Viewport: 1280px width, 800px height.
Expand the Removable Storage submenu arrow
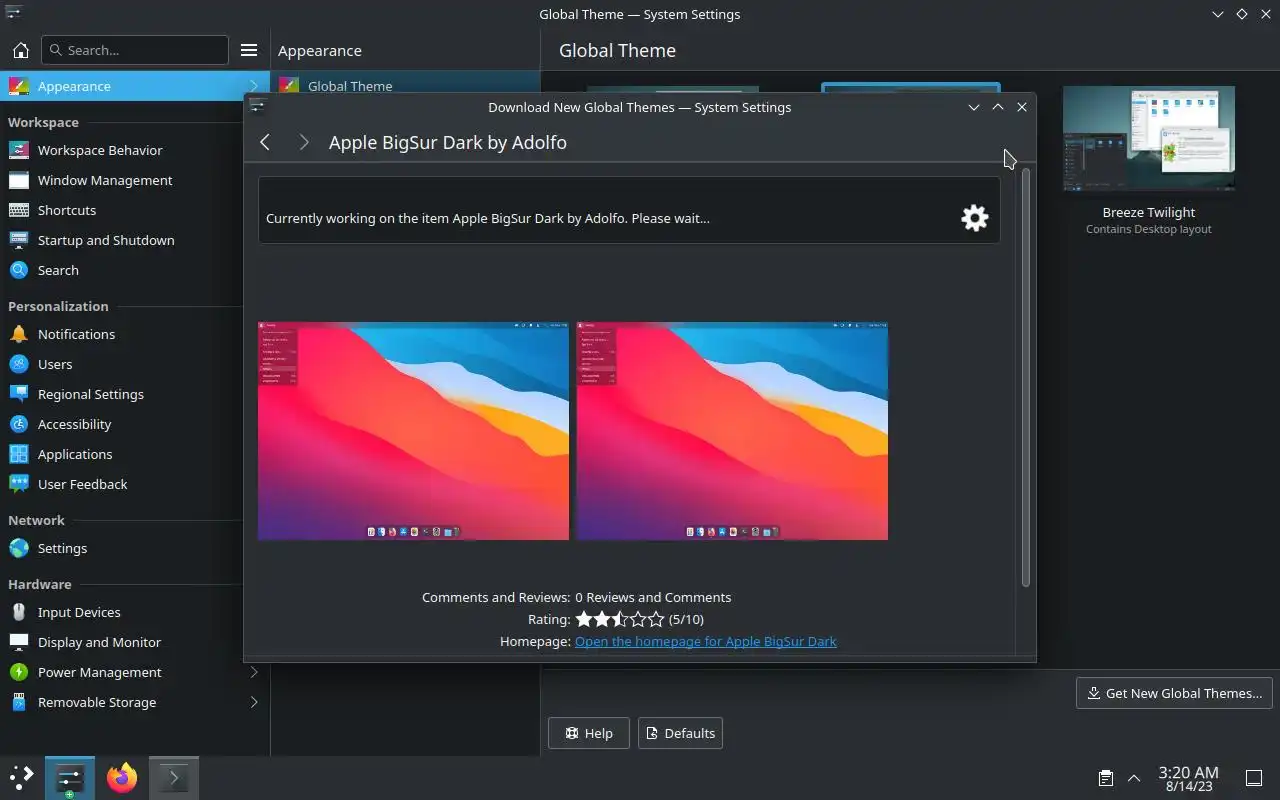point(254,702)
